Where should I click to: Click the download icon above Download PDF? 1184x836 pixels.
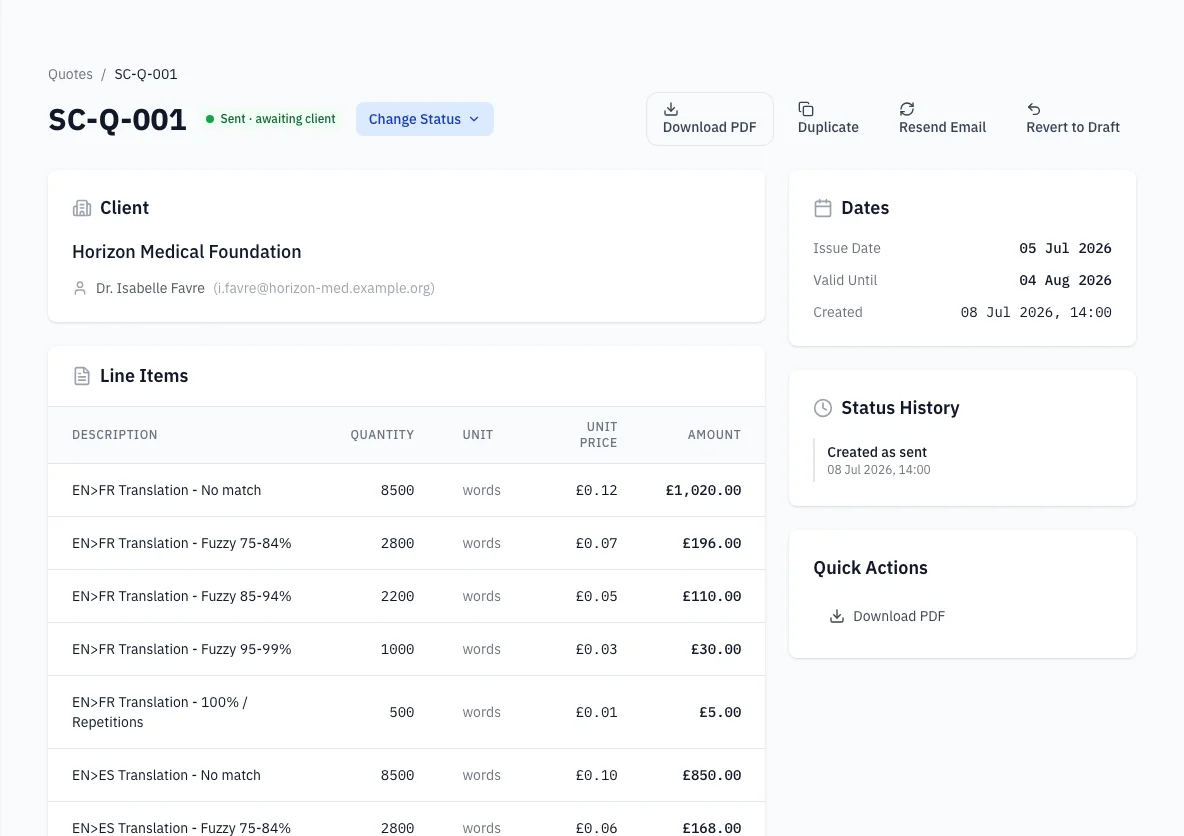coord(671,109)
